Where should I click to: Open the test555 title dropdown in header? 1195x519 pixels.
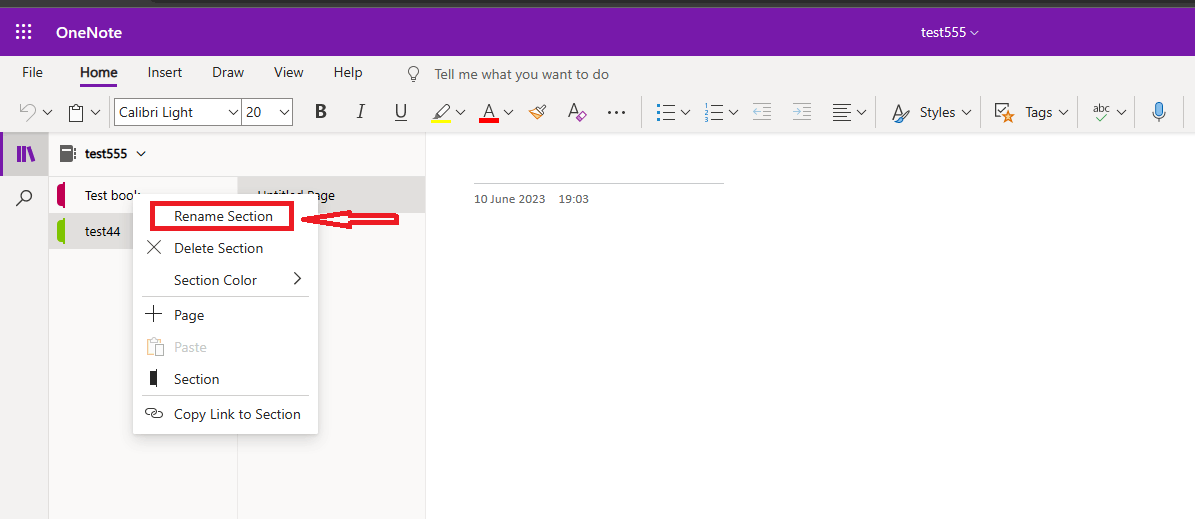950,32
